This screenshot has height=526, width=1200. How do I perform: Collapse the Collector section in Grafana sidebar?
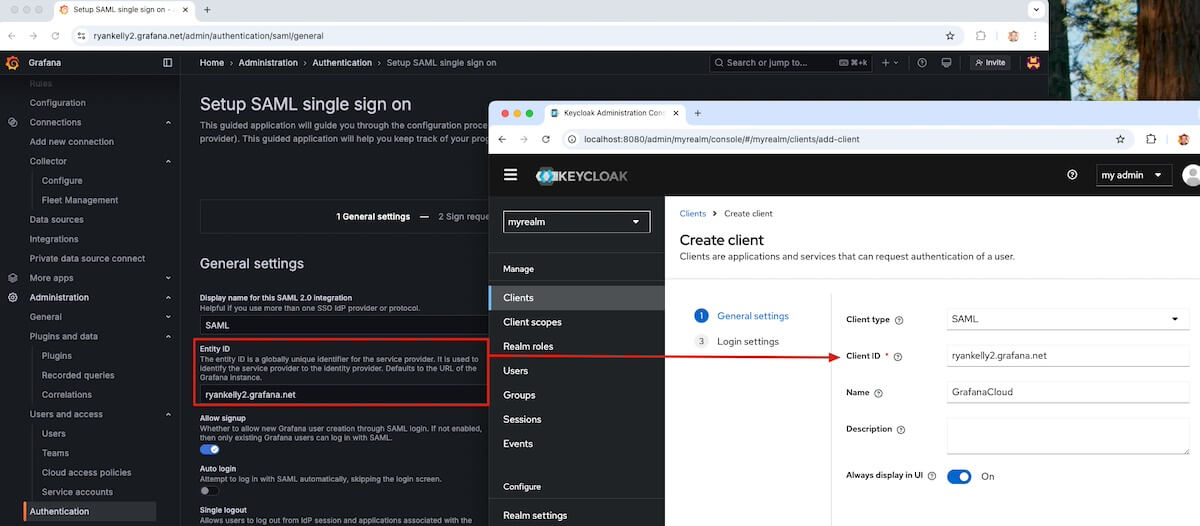[x=167, y=161]
